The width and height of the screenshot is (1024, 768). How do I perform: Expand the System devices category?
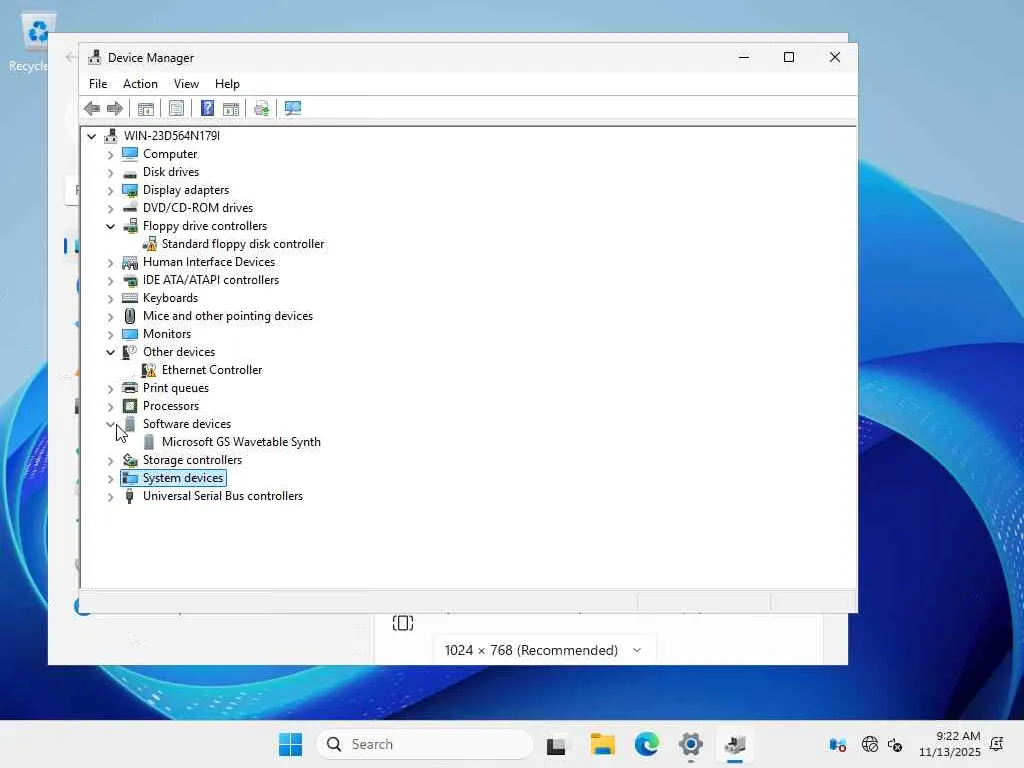[x=110, y=479]
